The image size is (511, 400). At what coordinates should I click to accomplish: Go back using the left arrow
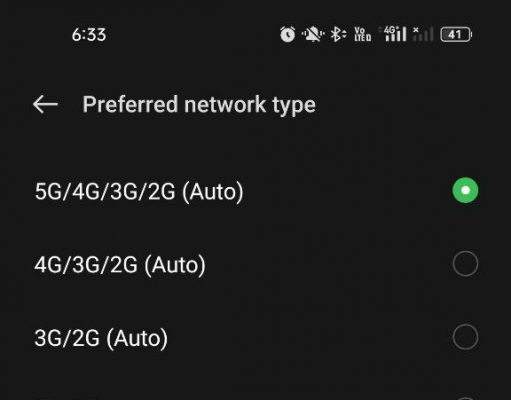tap(45, 104)
